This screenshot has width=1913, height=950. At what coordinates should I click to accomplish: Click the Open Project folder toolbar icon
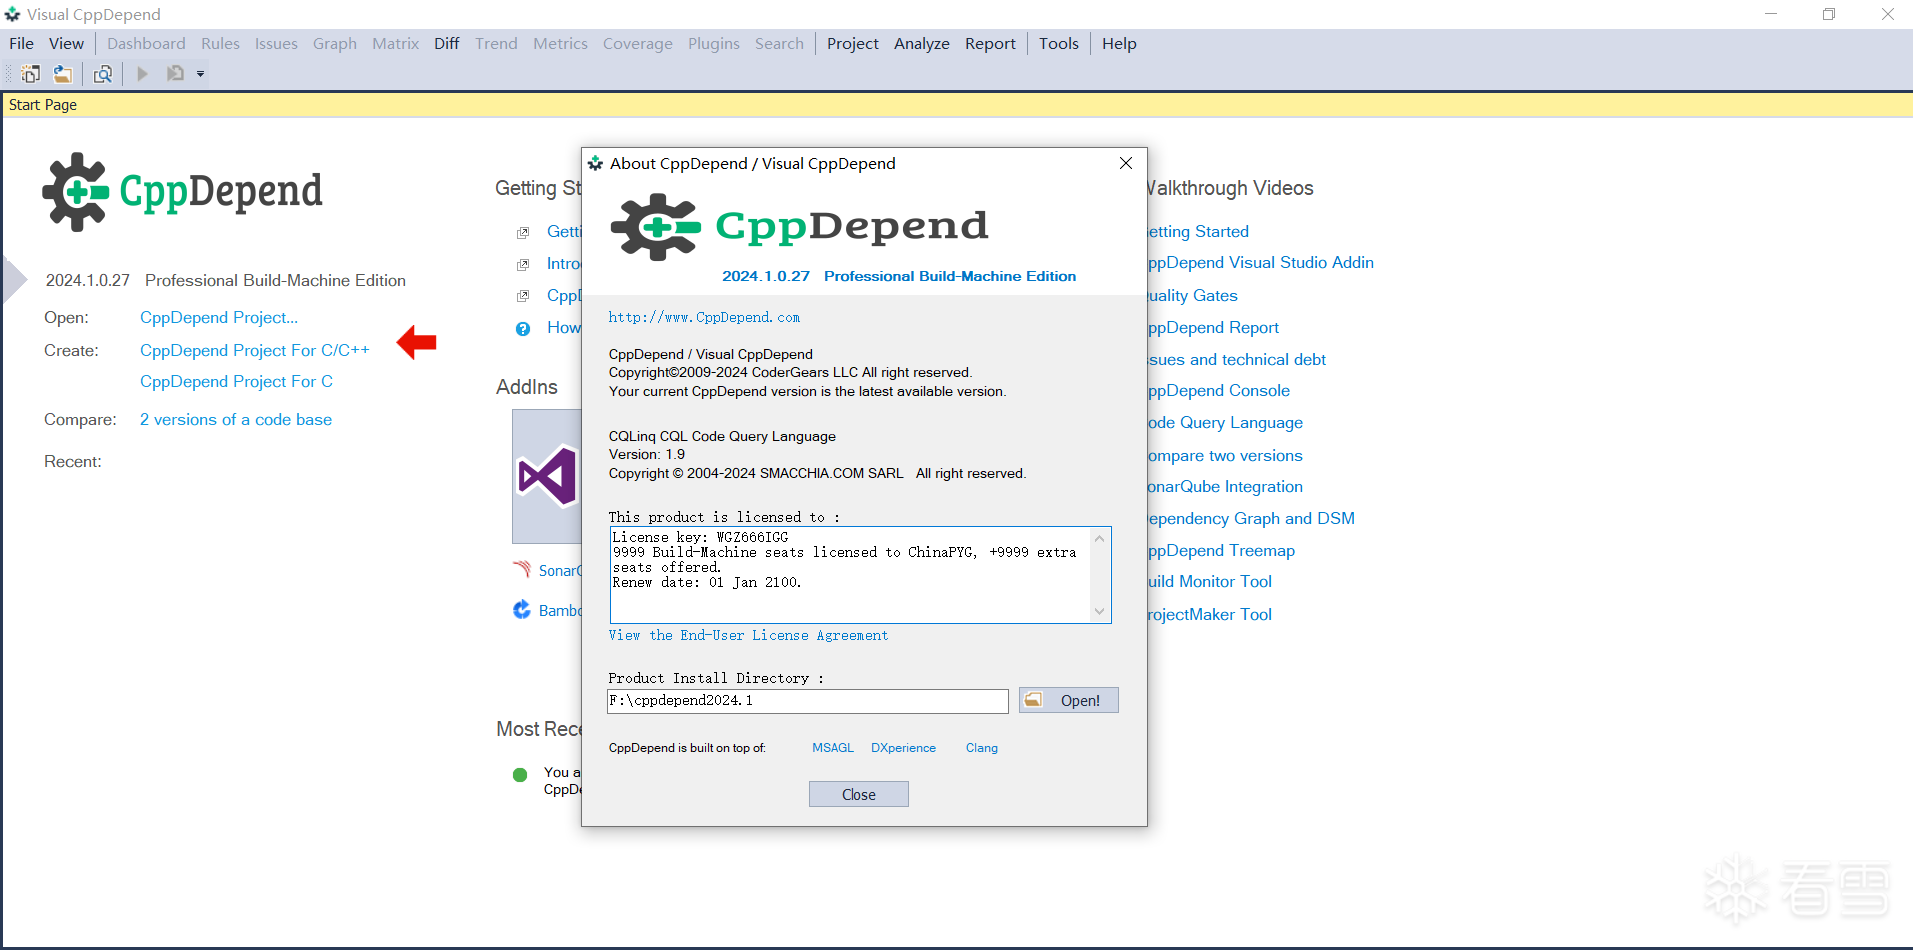coord(63,74)
